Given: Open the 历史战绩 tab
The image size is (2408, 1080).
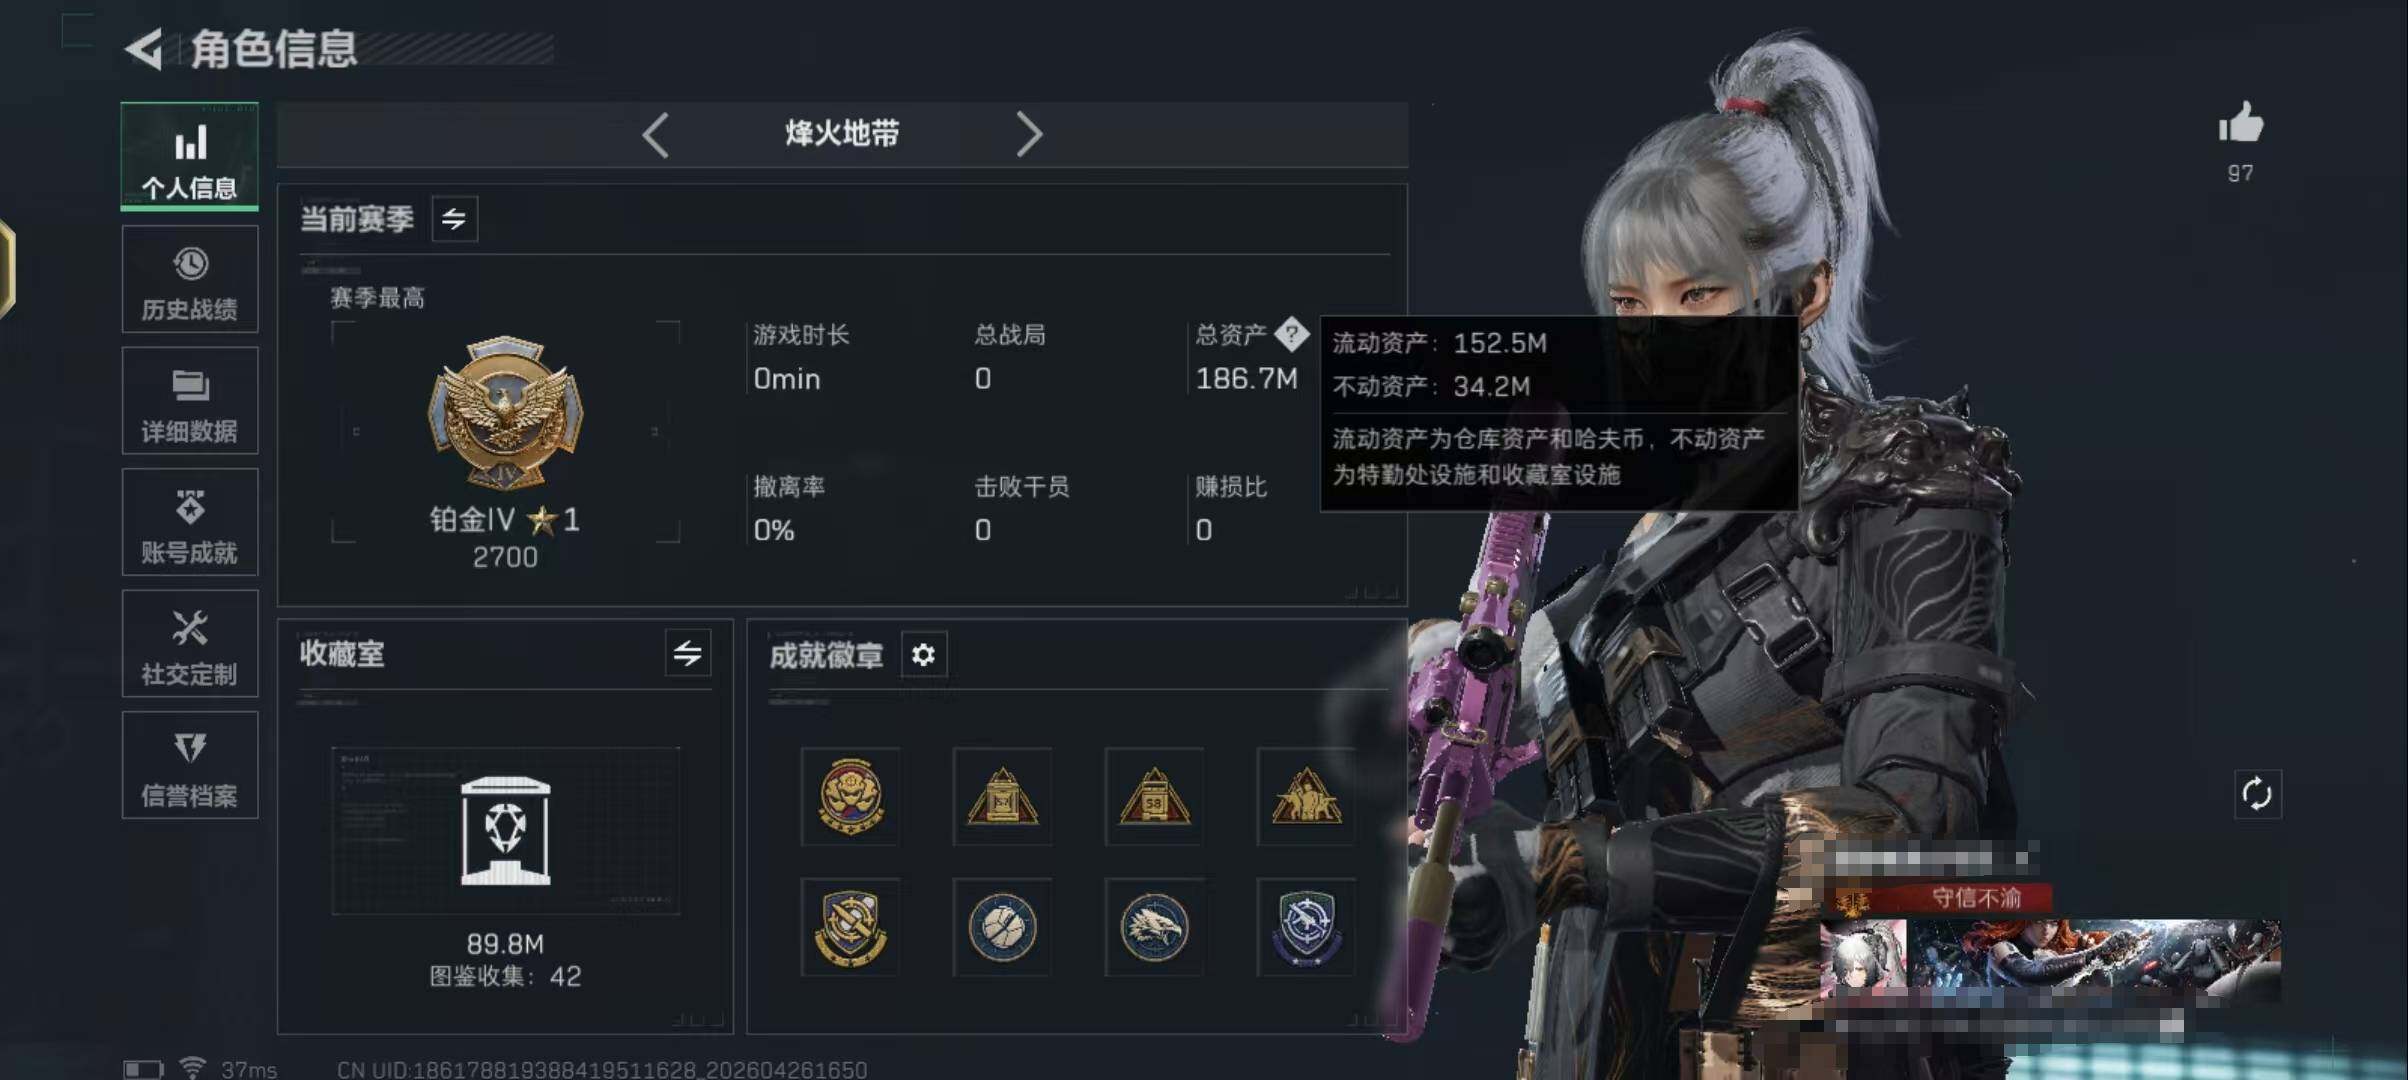Looking at the screenshot, I should [190, 279].
